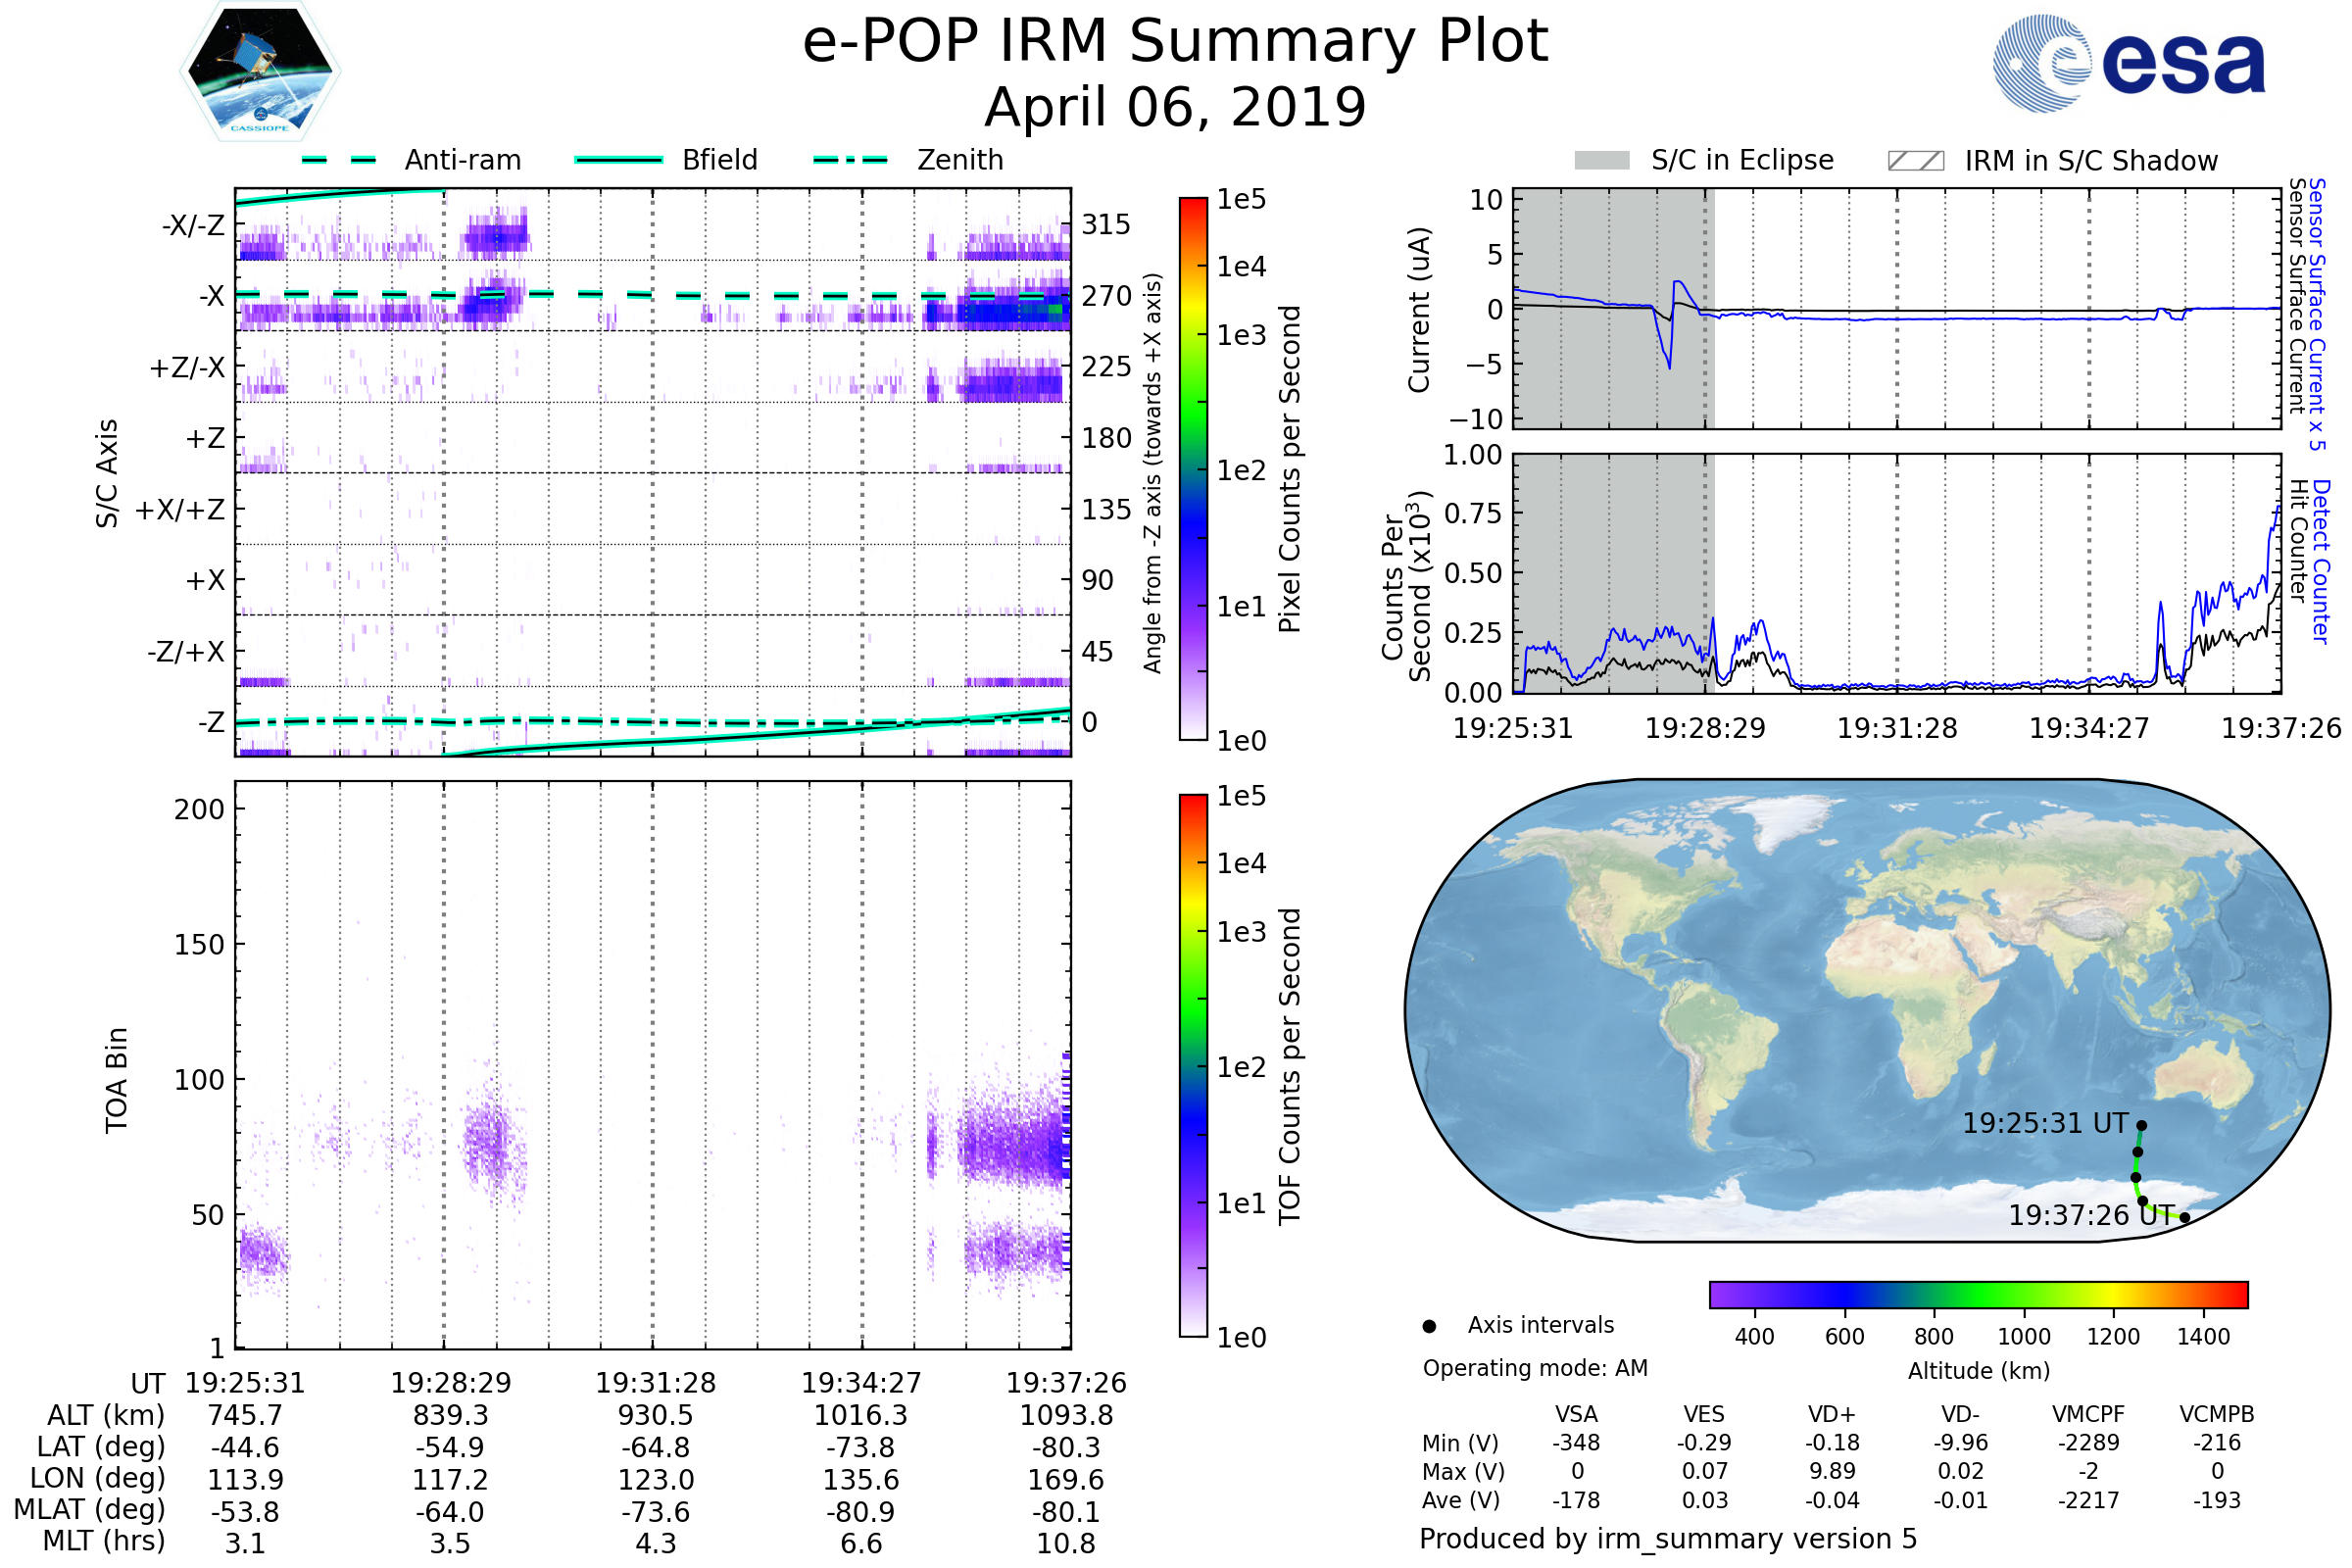Click the e-POP IRM Summary Plot title
The width and height of the screenshot is (2352, 1568).
pos(1175,42)
